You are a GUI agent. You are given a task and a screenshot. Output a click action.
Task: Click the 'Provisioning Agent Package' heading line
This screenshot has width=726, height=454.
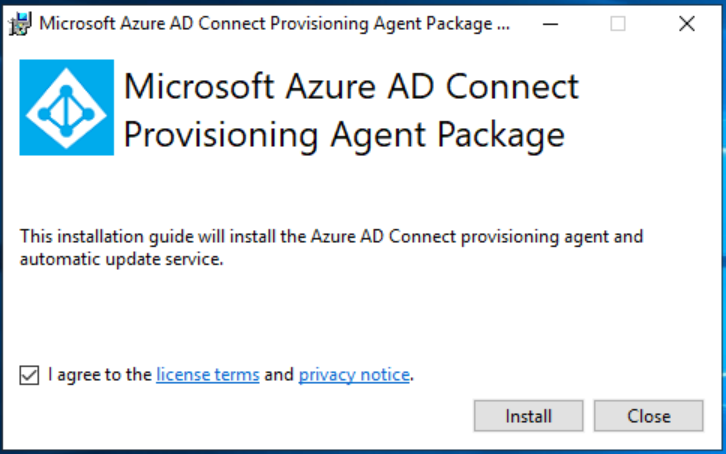[x=344, y=134]
